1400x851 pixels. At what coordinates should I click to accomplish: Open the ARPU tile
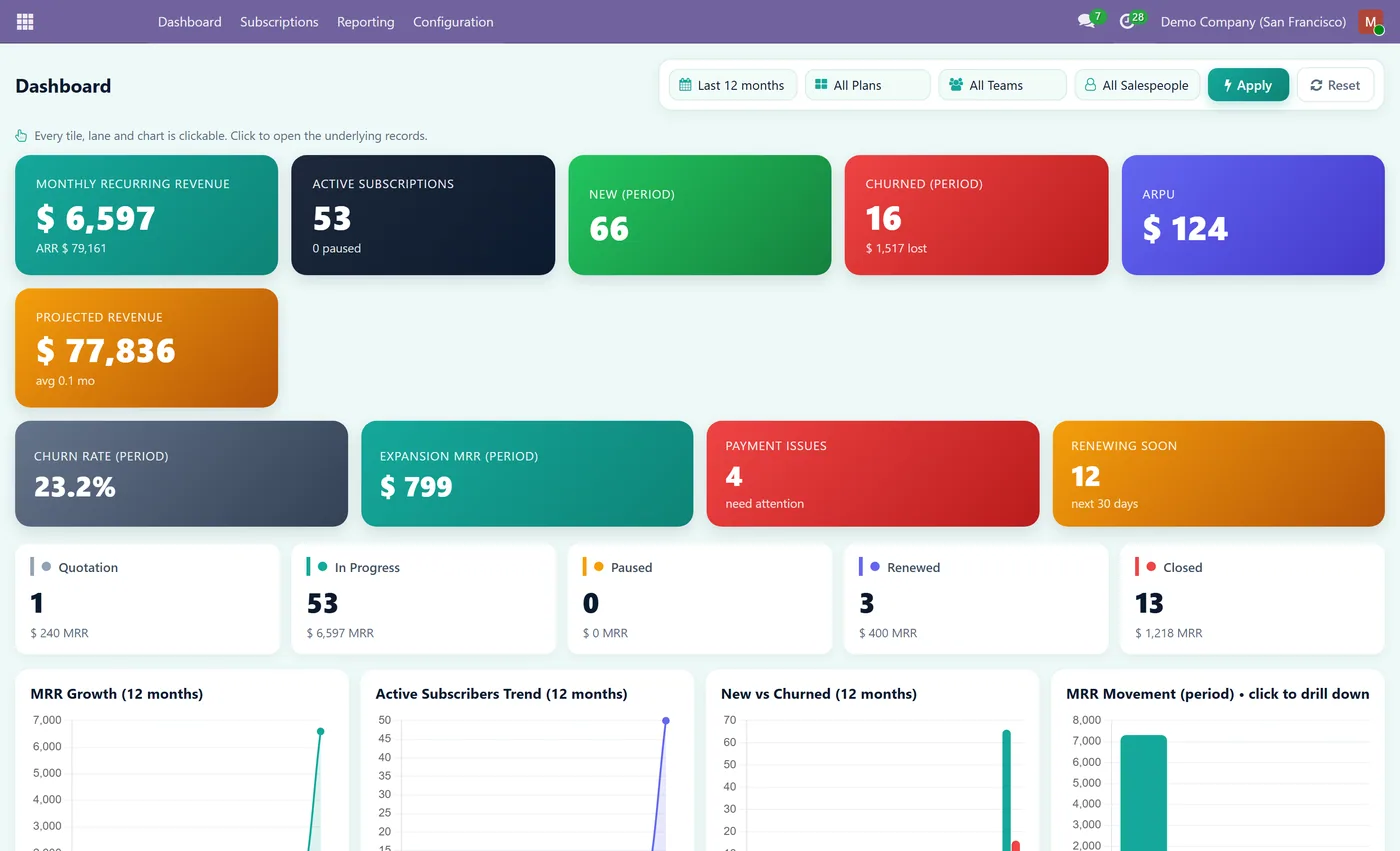click(1253, 215)
